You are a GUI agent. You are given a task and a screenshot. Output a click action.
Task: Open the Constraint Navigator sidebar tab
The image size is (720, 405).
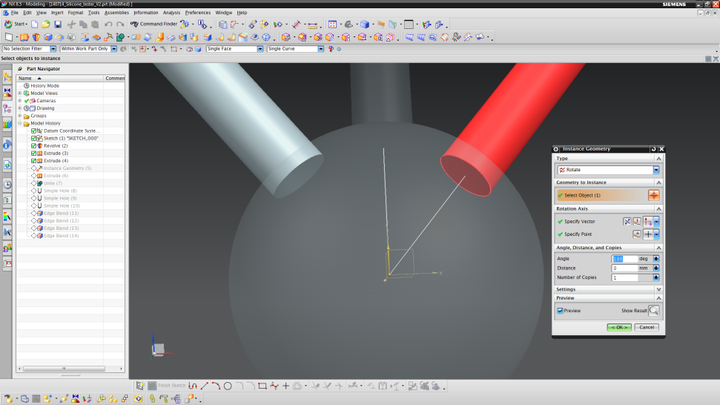(7, 93)
